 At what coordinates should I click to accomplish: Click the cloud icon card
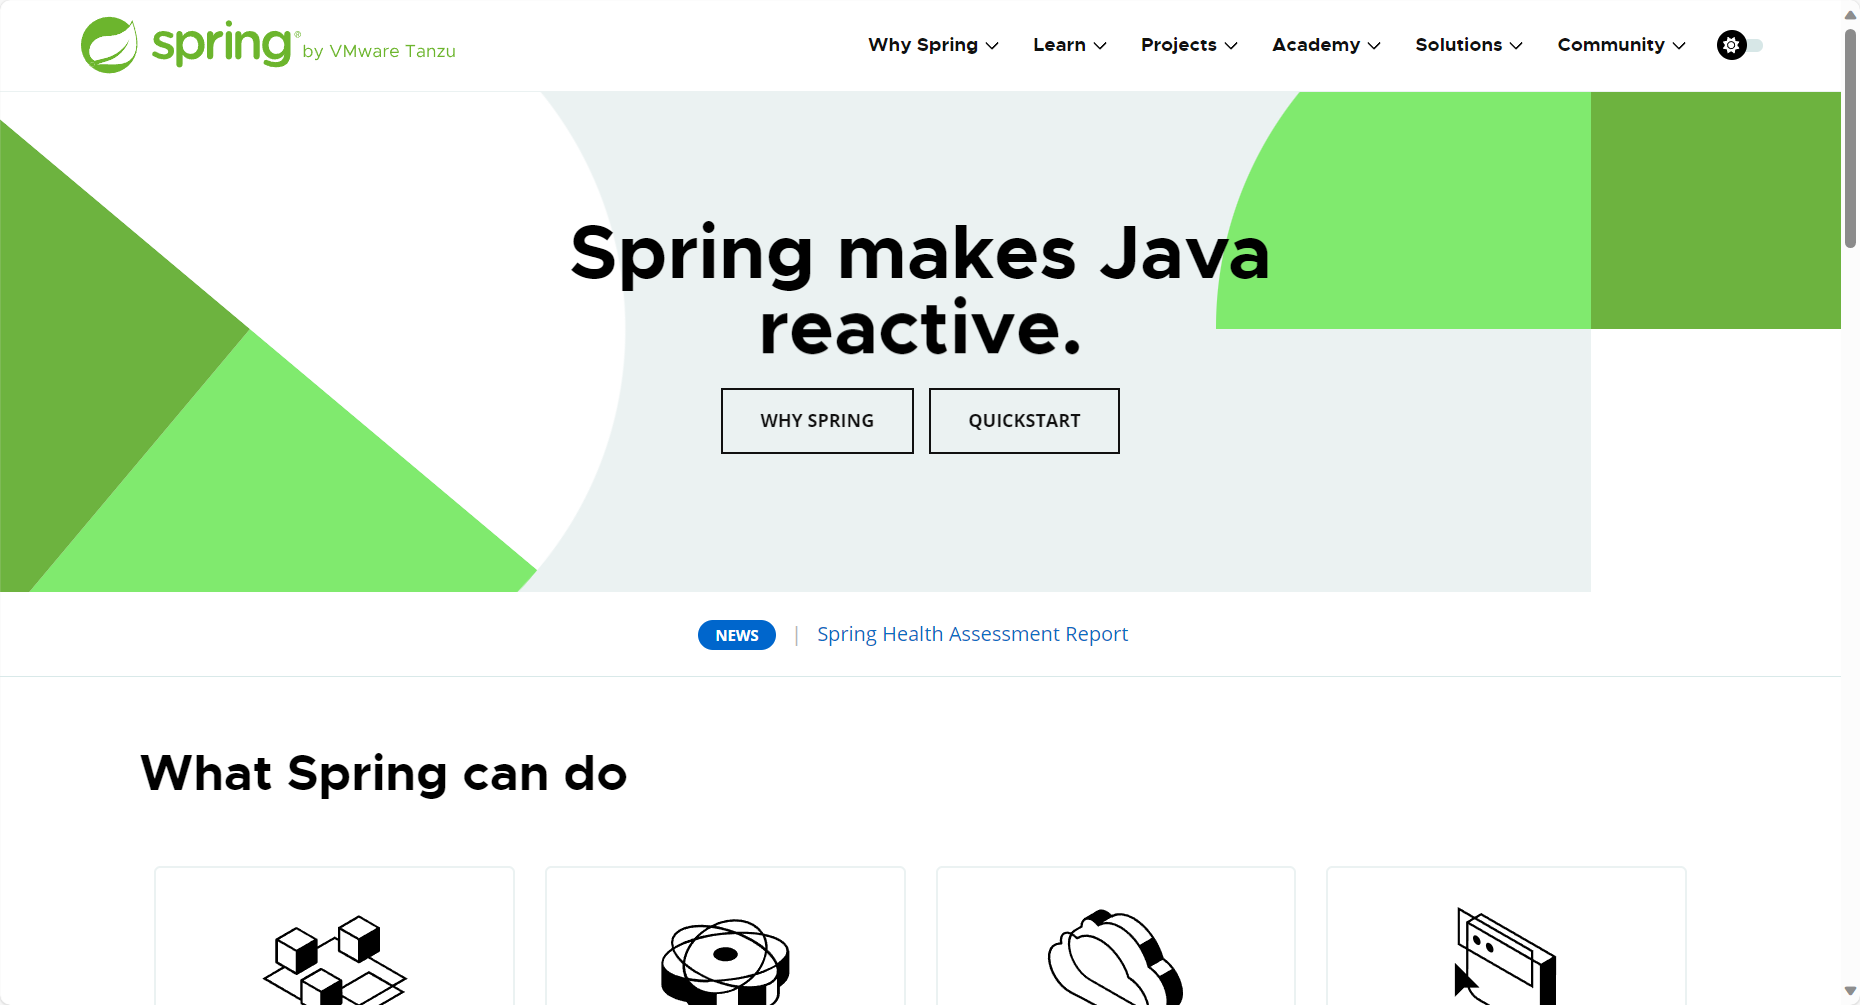(x=1116, y=936)
